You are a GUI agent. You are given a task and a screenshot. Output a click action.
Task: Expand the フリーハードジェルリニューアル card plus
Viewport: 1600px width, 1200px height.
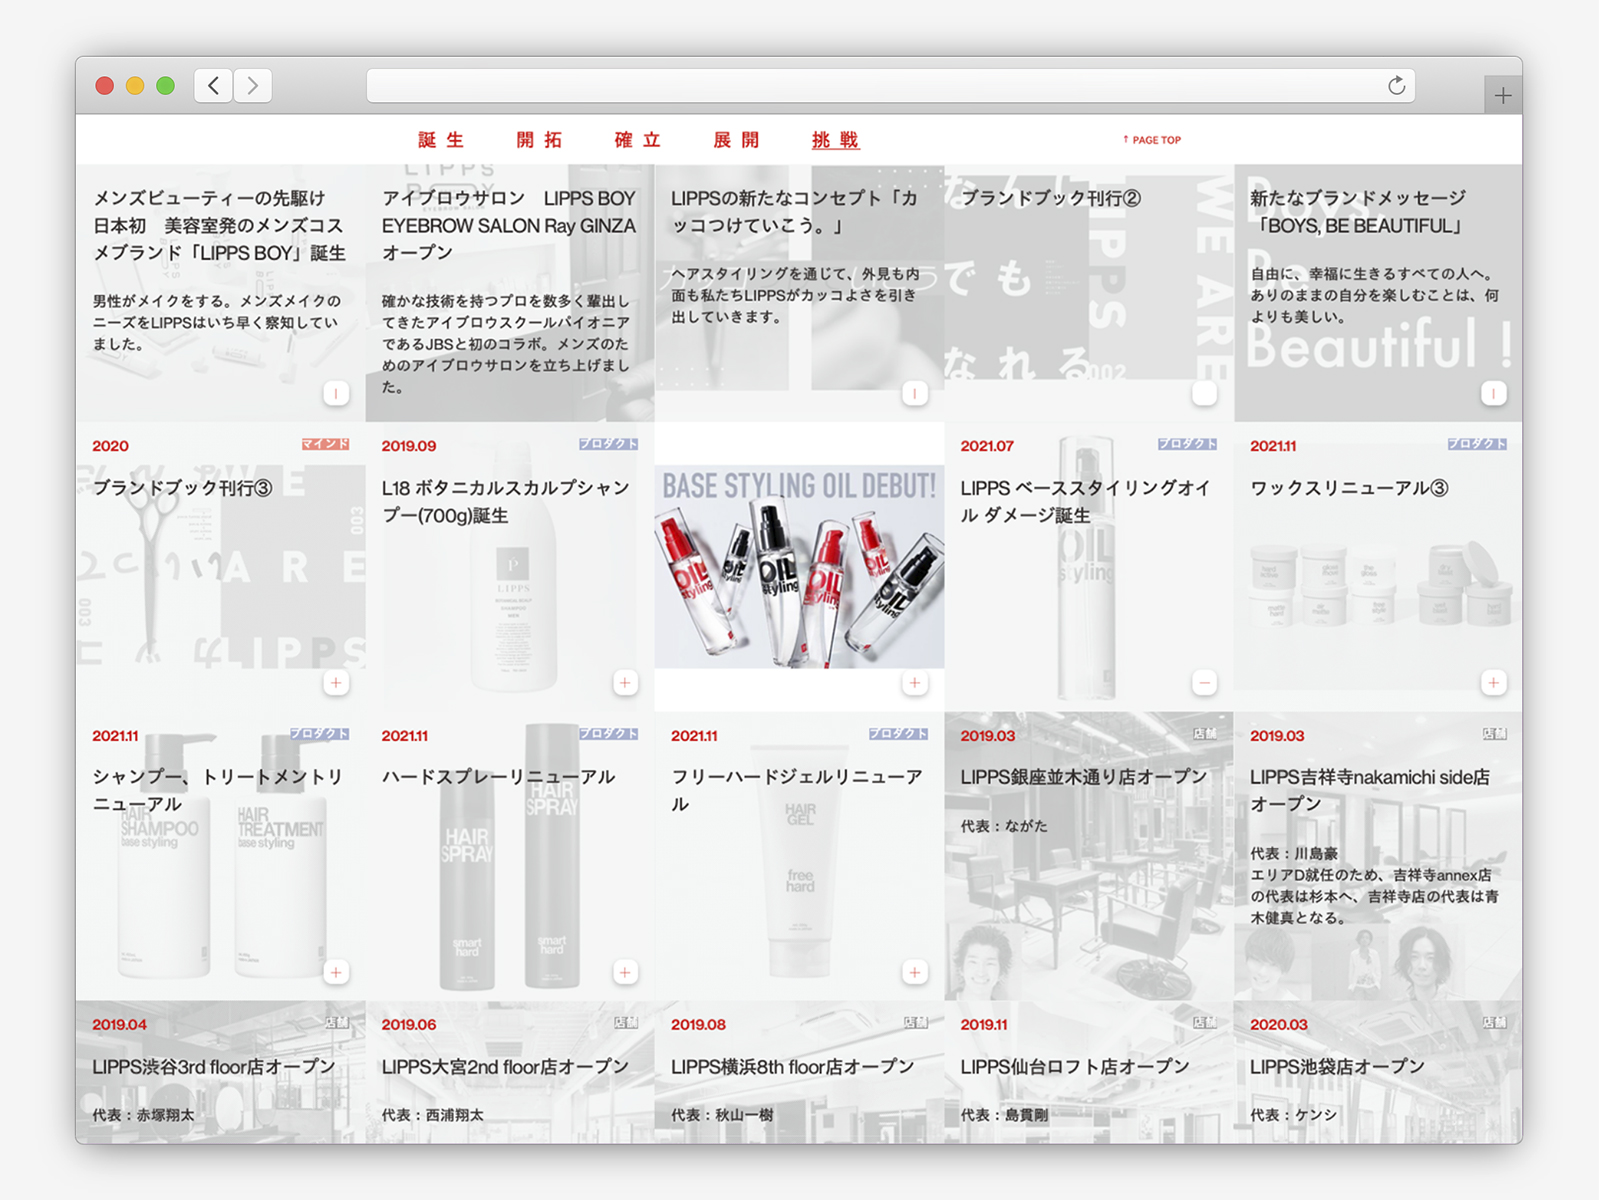point(915,972)
